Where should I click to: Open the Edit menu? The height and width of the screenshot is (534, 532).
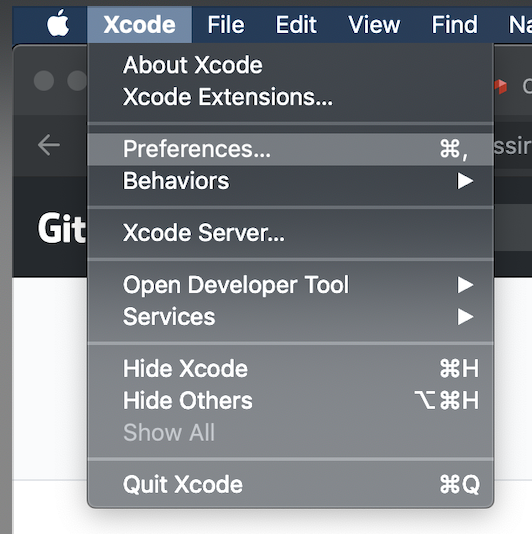pos(296,25)
